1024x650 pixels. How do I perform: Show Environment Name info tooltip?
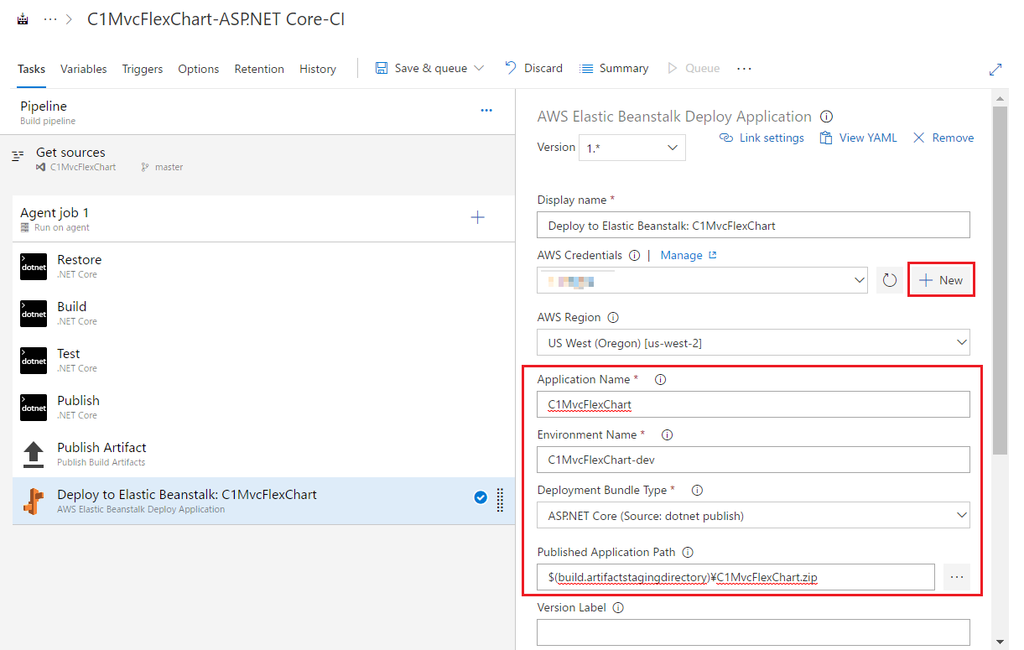667,435
